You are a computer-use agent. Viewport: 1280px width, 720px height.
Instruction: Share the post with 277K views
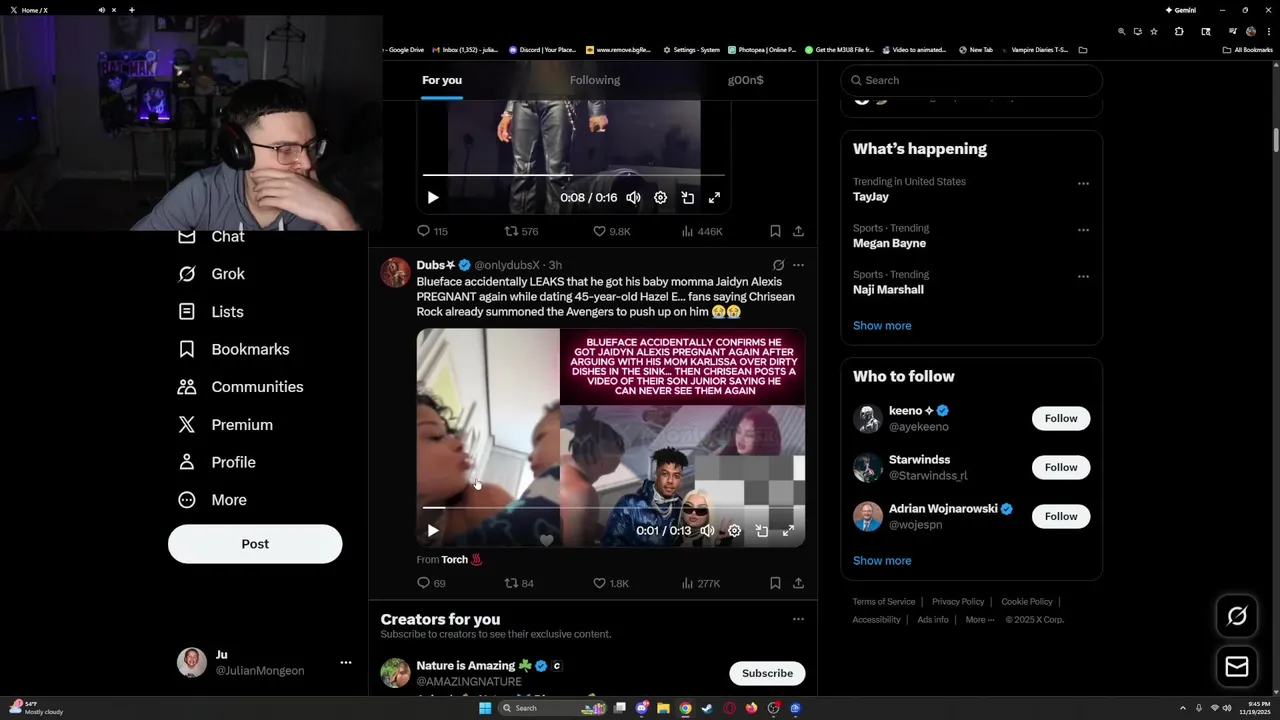[x=798, y=583]
